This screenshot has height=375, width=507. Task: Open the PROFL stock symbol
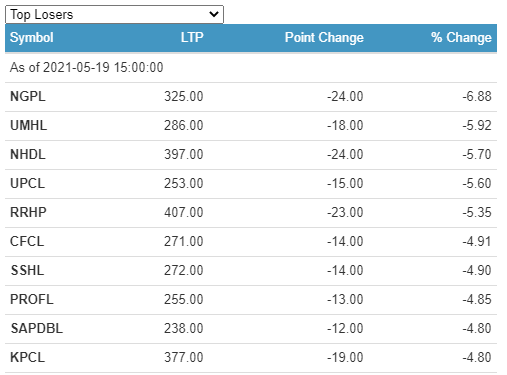32,299
